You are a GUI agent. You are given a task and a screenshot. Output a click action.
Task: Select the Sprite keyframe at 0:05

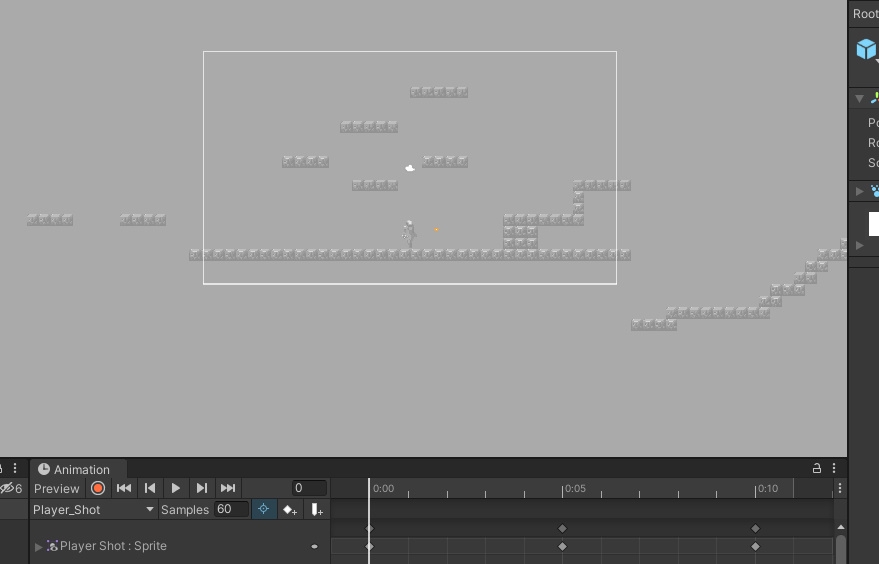point(562,547)
